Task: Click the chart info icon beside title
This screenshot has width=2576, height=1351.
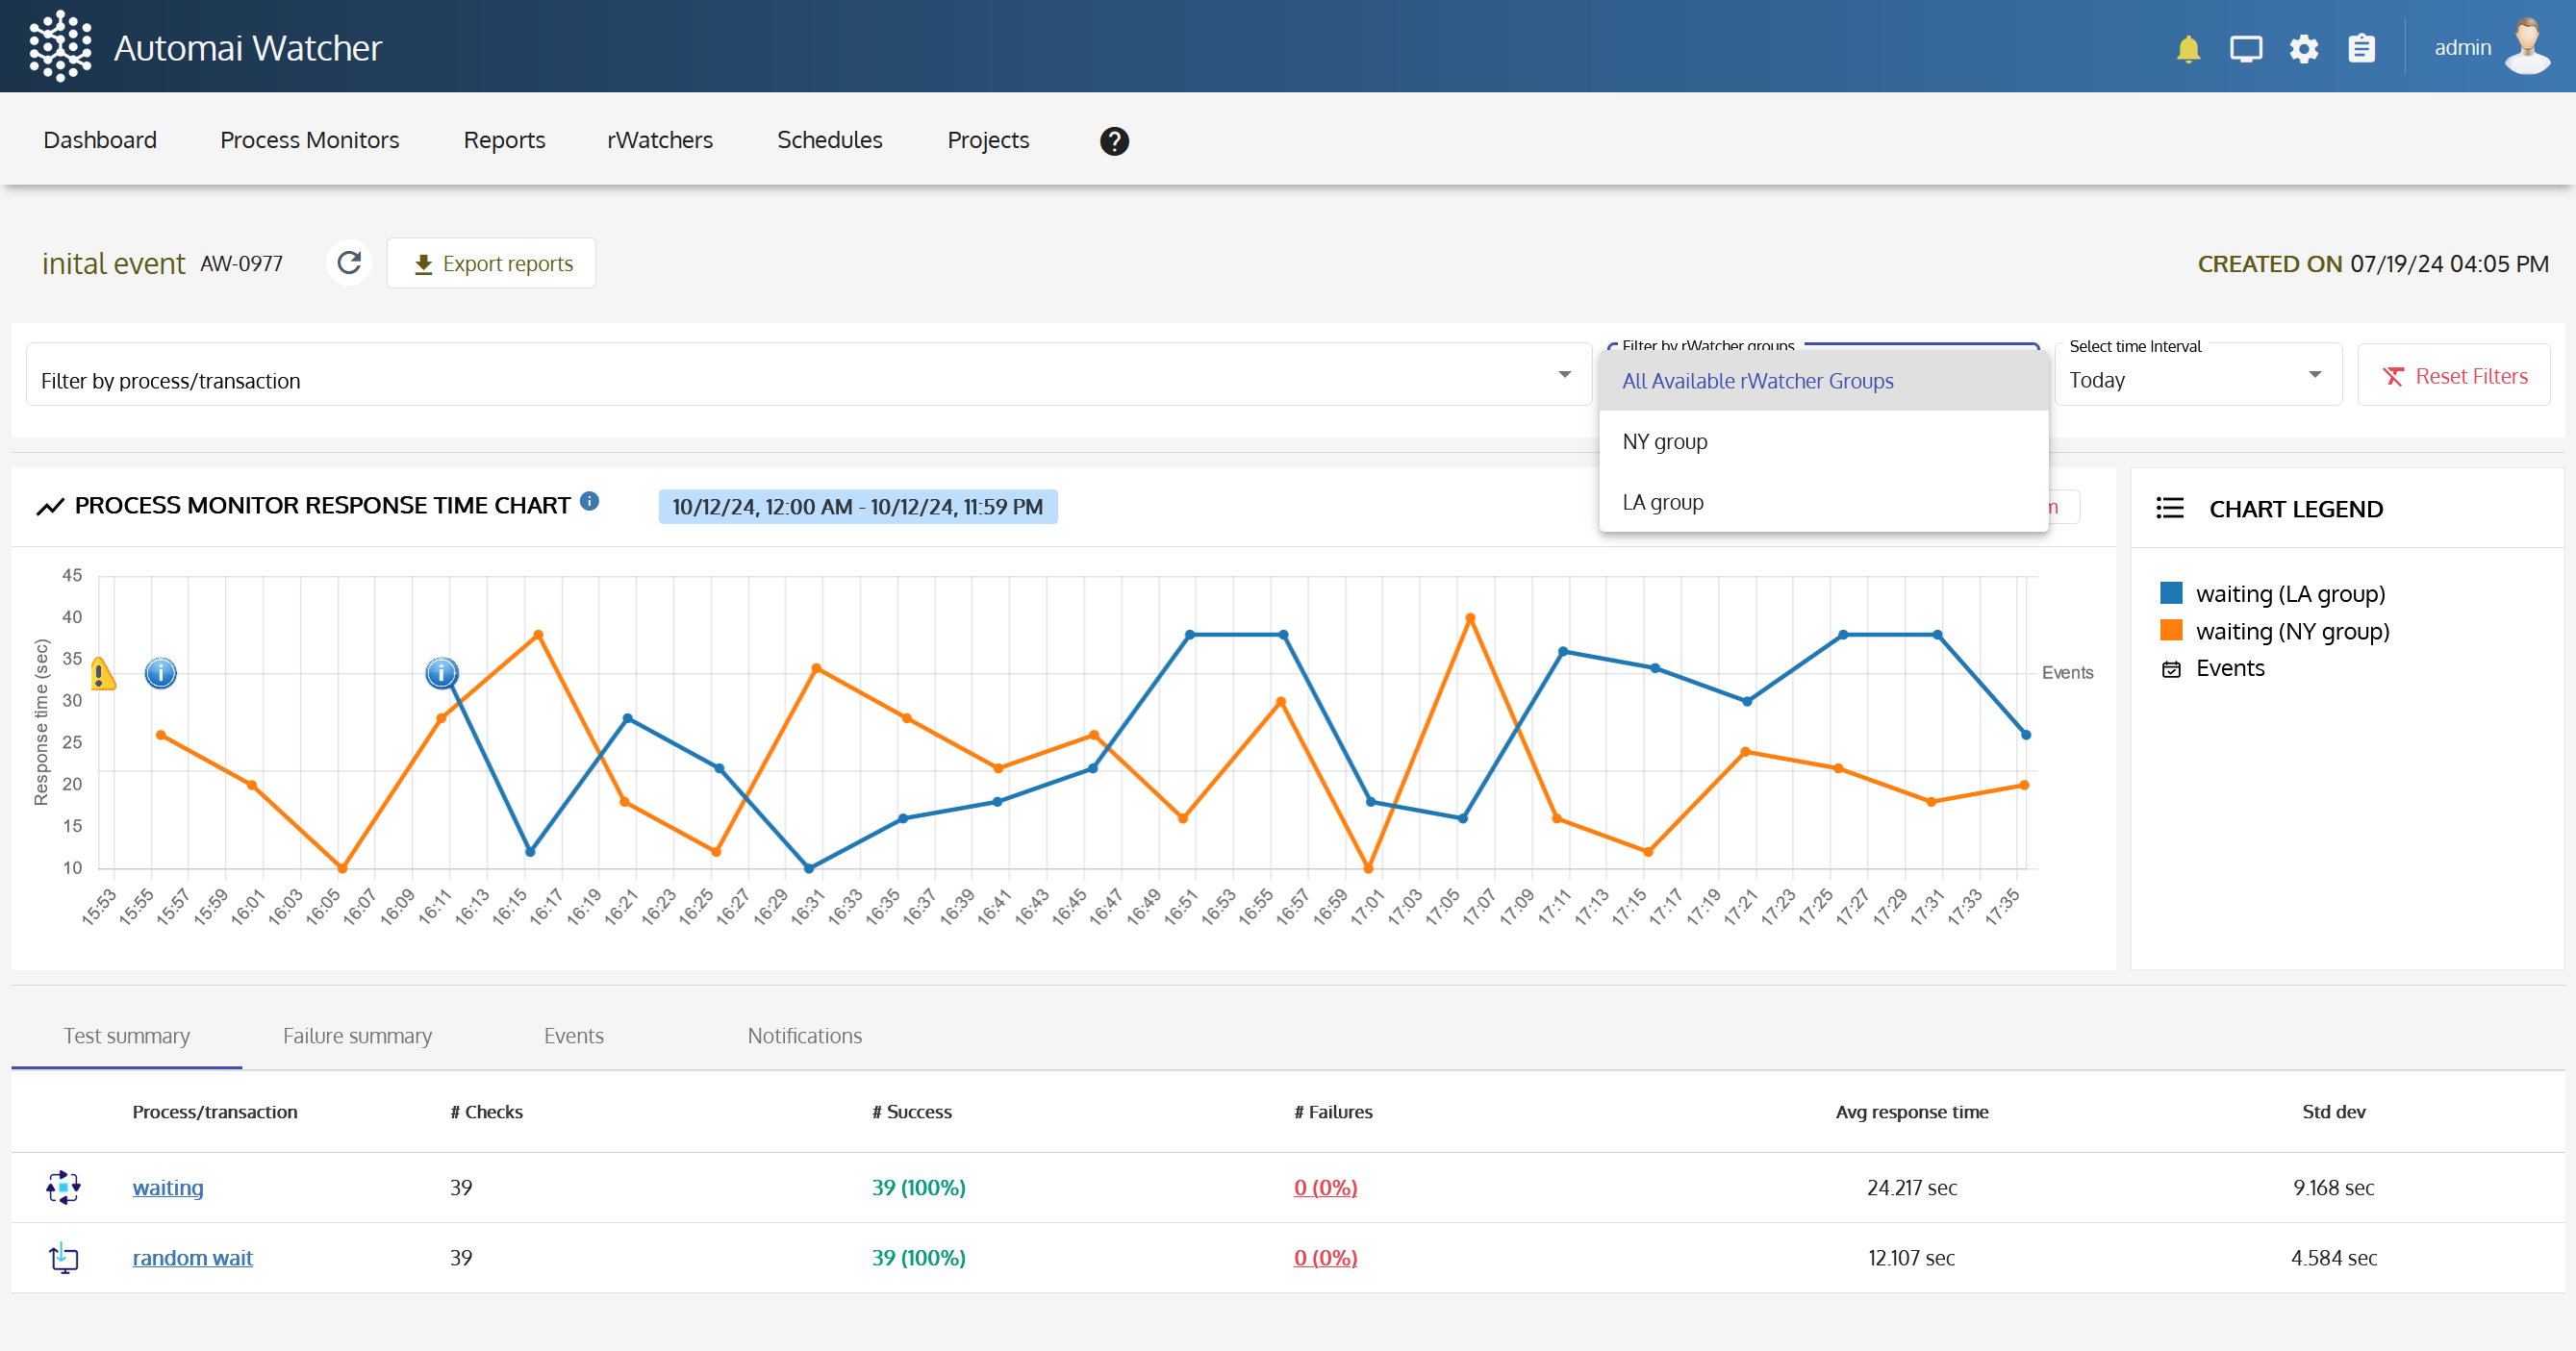Action: pyautogui.click(x=590, y=501)
